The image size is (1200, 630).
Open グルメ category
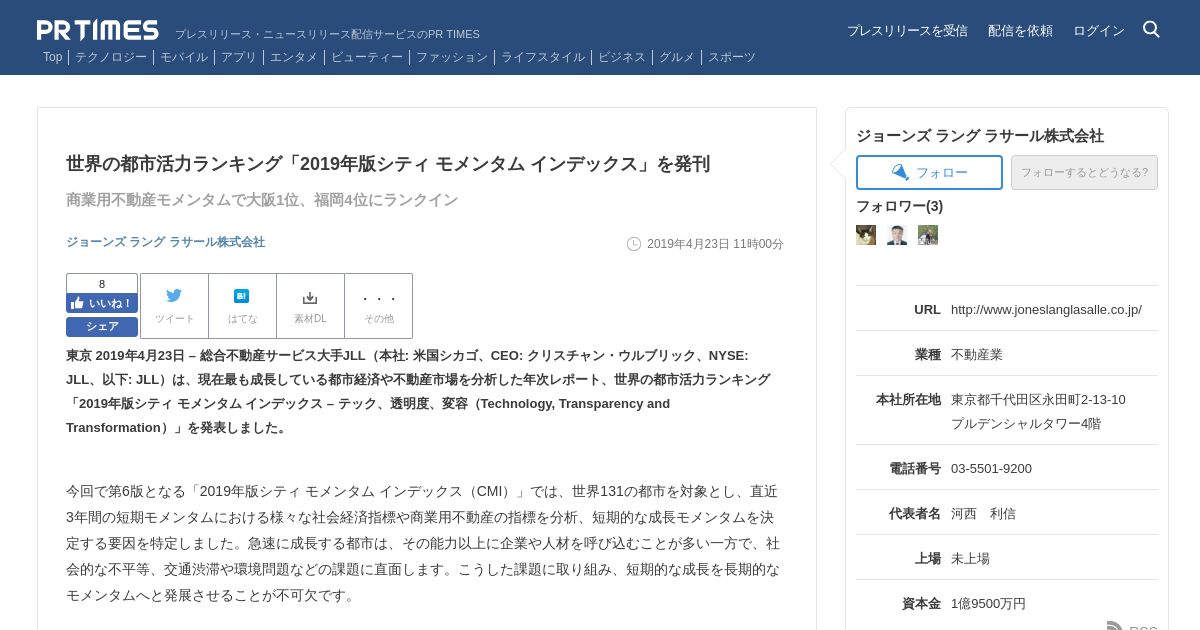point(677,57)
